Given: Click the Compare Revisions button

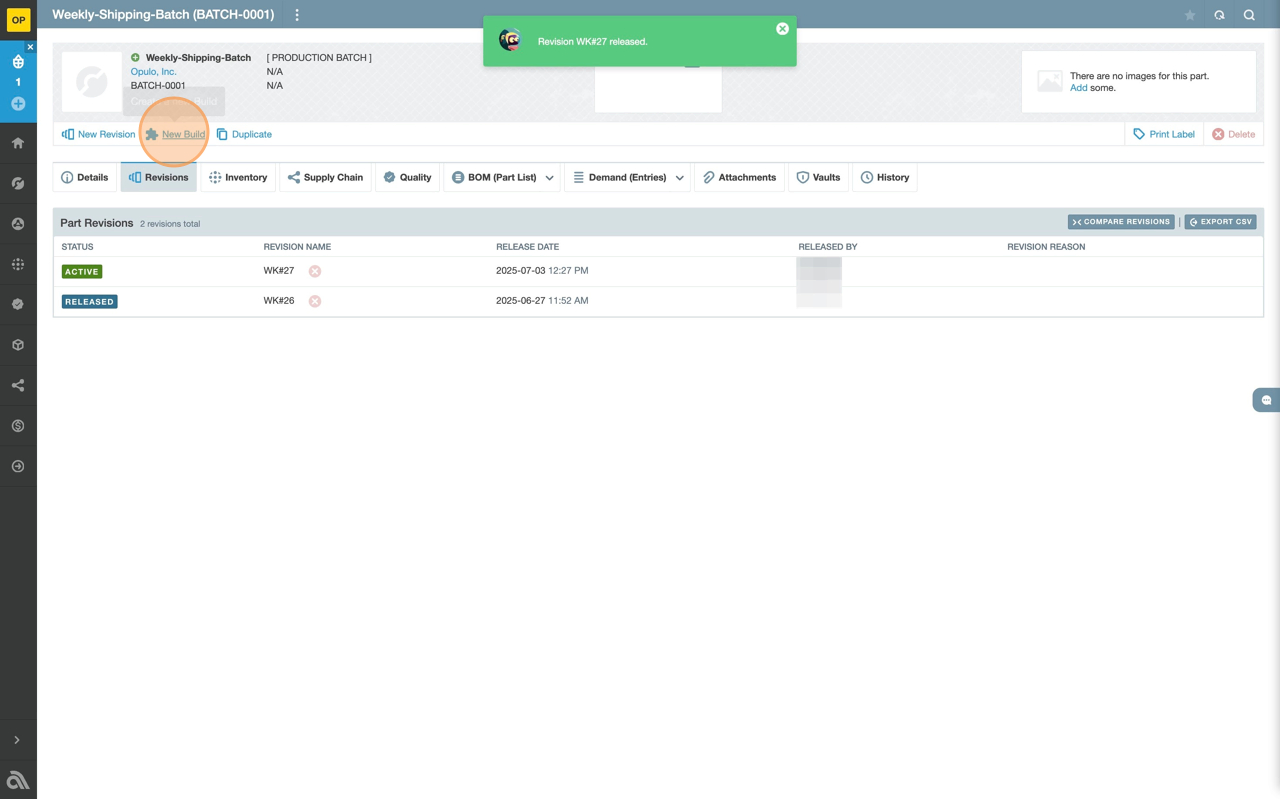Looking at the screenshot, I should tap(1120, 222).
